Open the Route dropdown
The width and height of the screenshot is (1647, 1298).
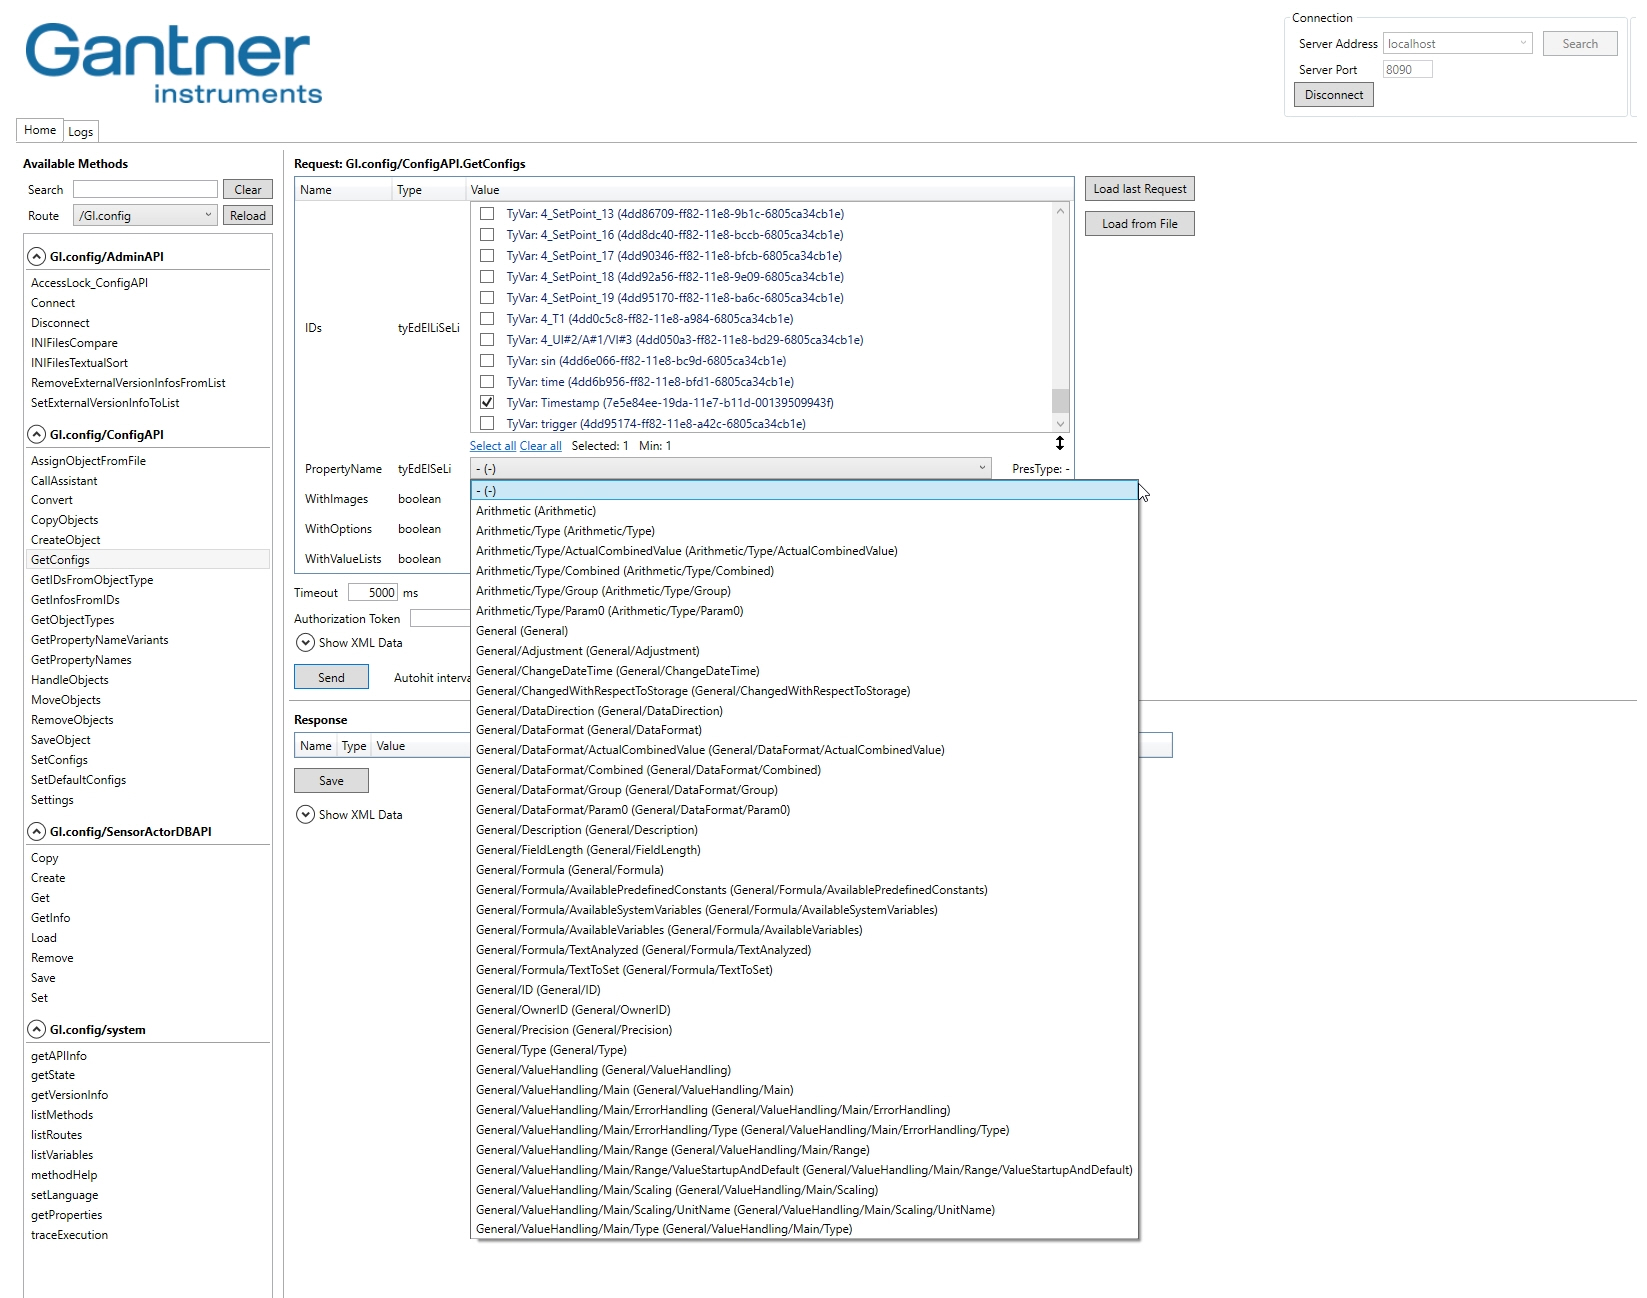206,214
